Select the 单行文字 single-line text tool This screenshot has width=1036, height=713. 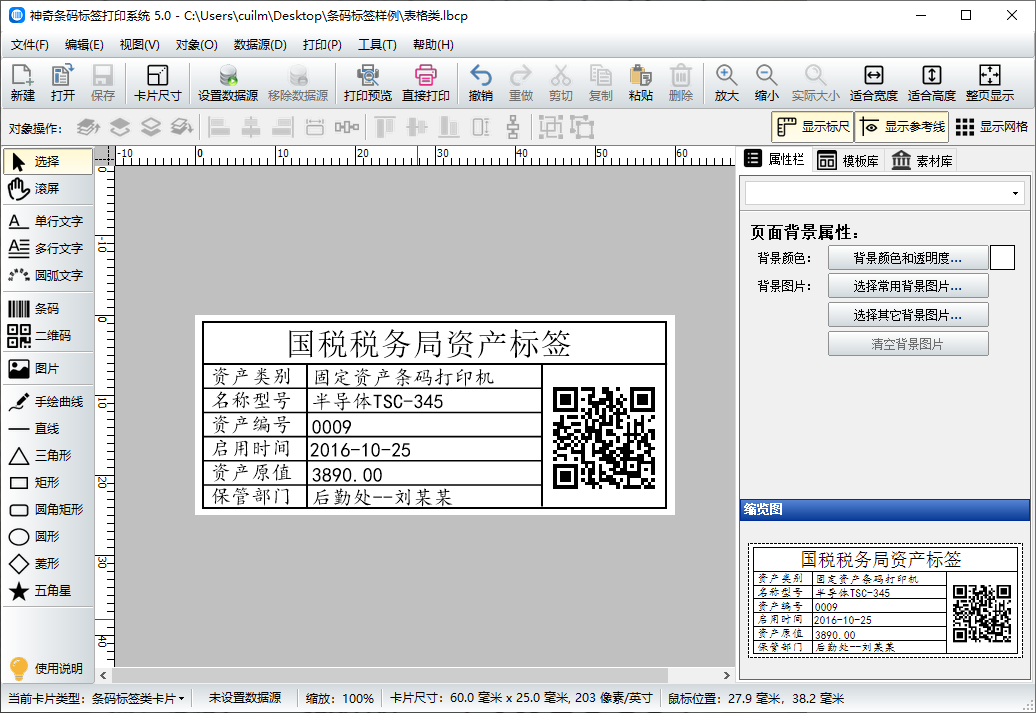pos(48,221)
